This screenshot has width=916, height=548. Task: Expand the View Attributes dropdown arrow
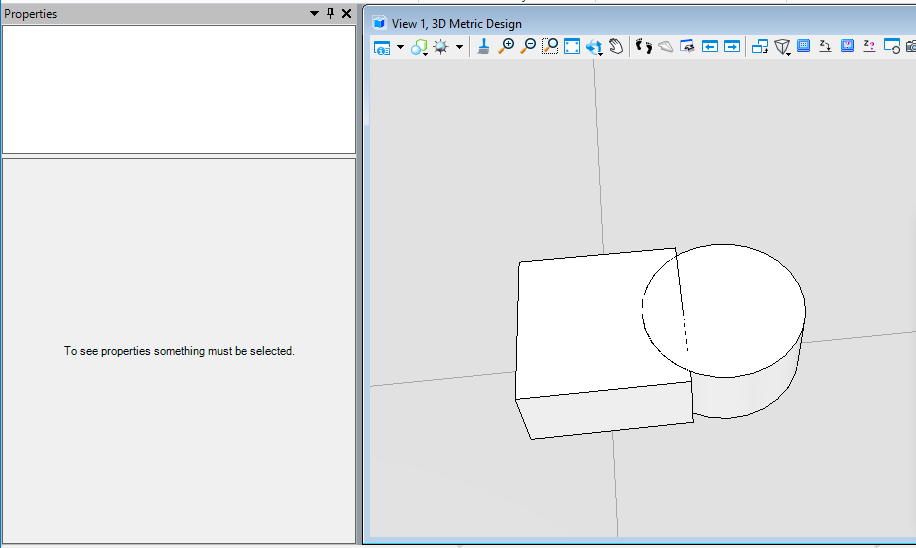(x=400, y=47)
